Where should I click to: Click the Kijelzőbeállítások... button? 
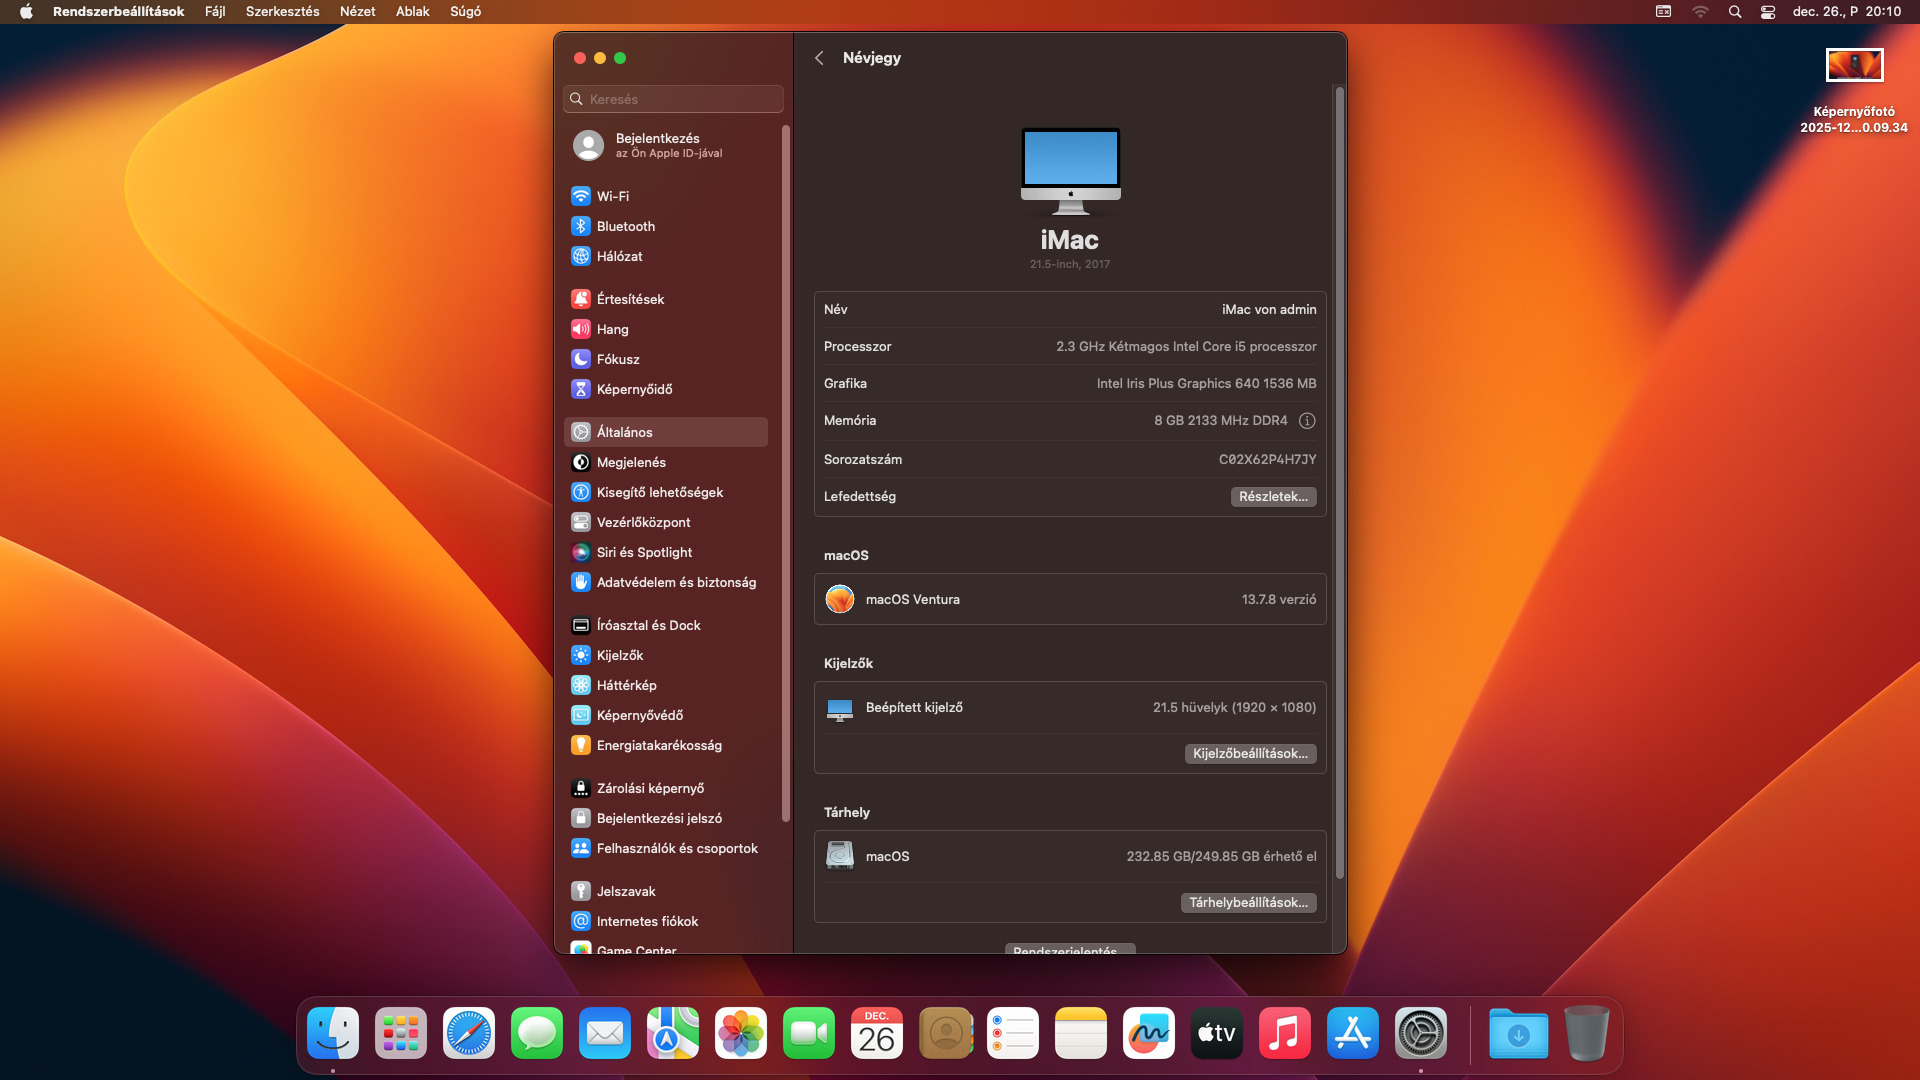click(x=1249, y=754)
